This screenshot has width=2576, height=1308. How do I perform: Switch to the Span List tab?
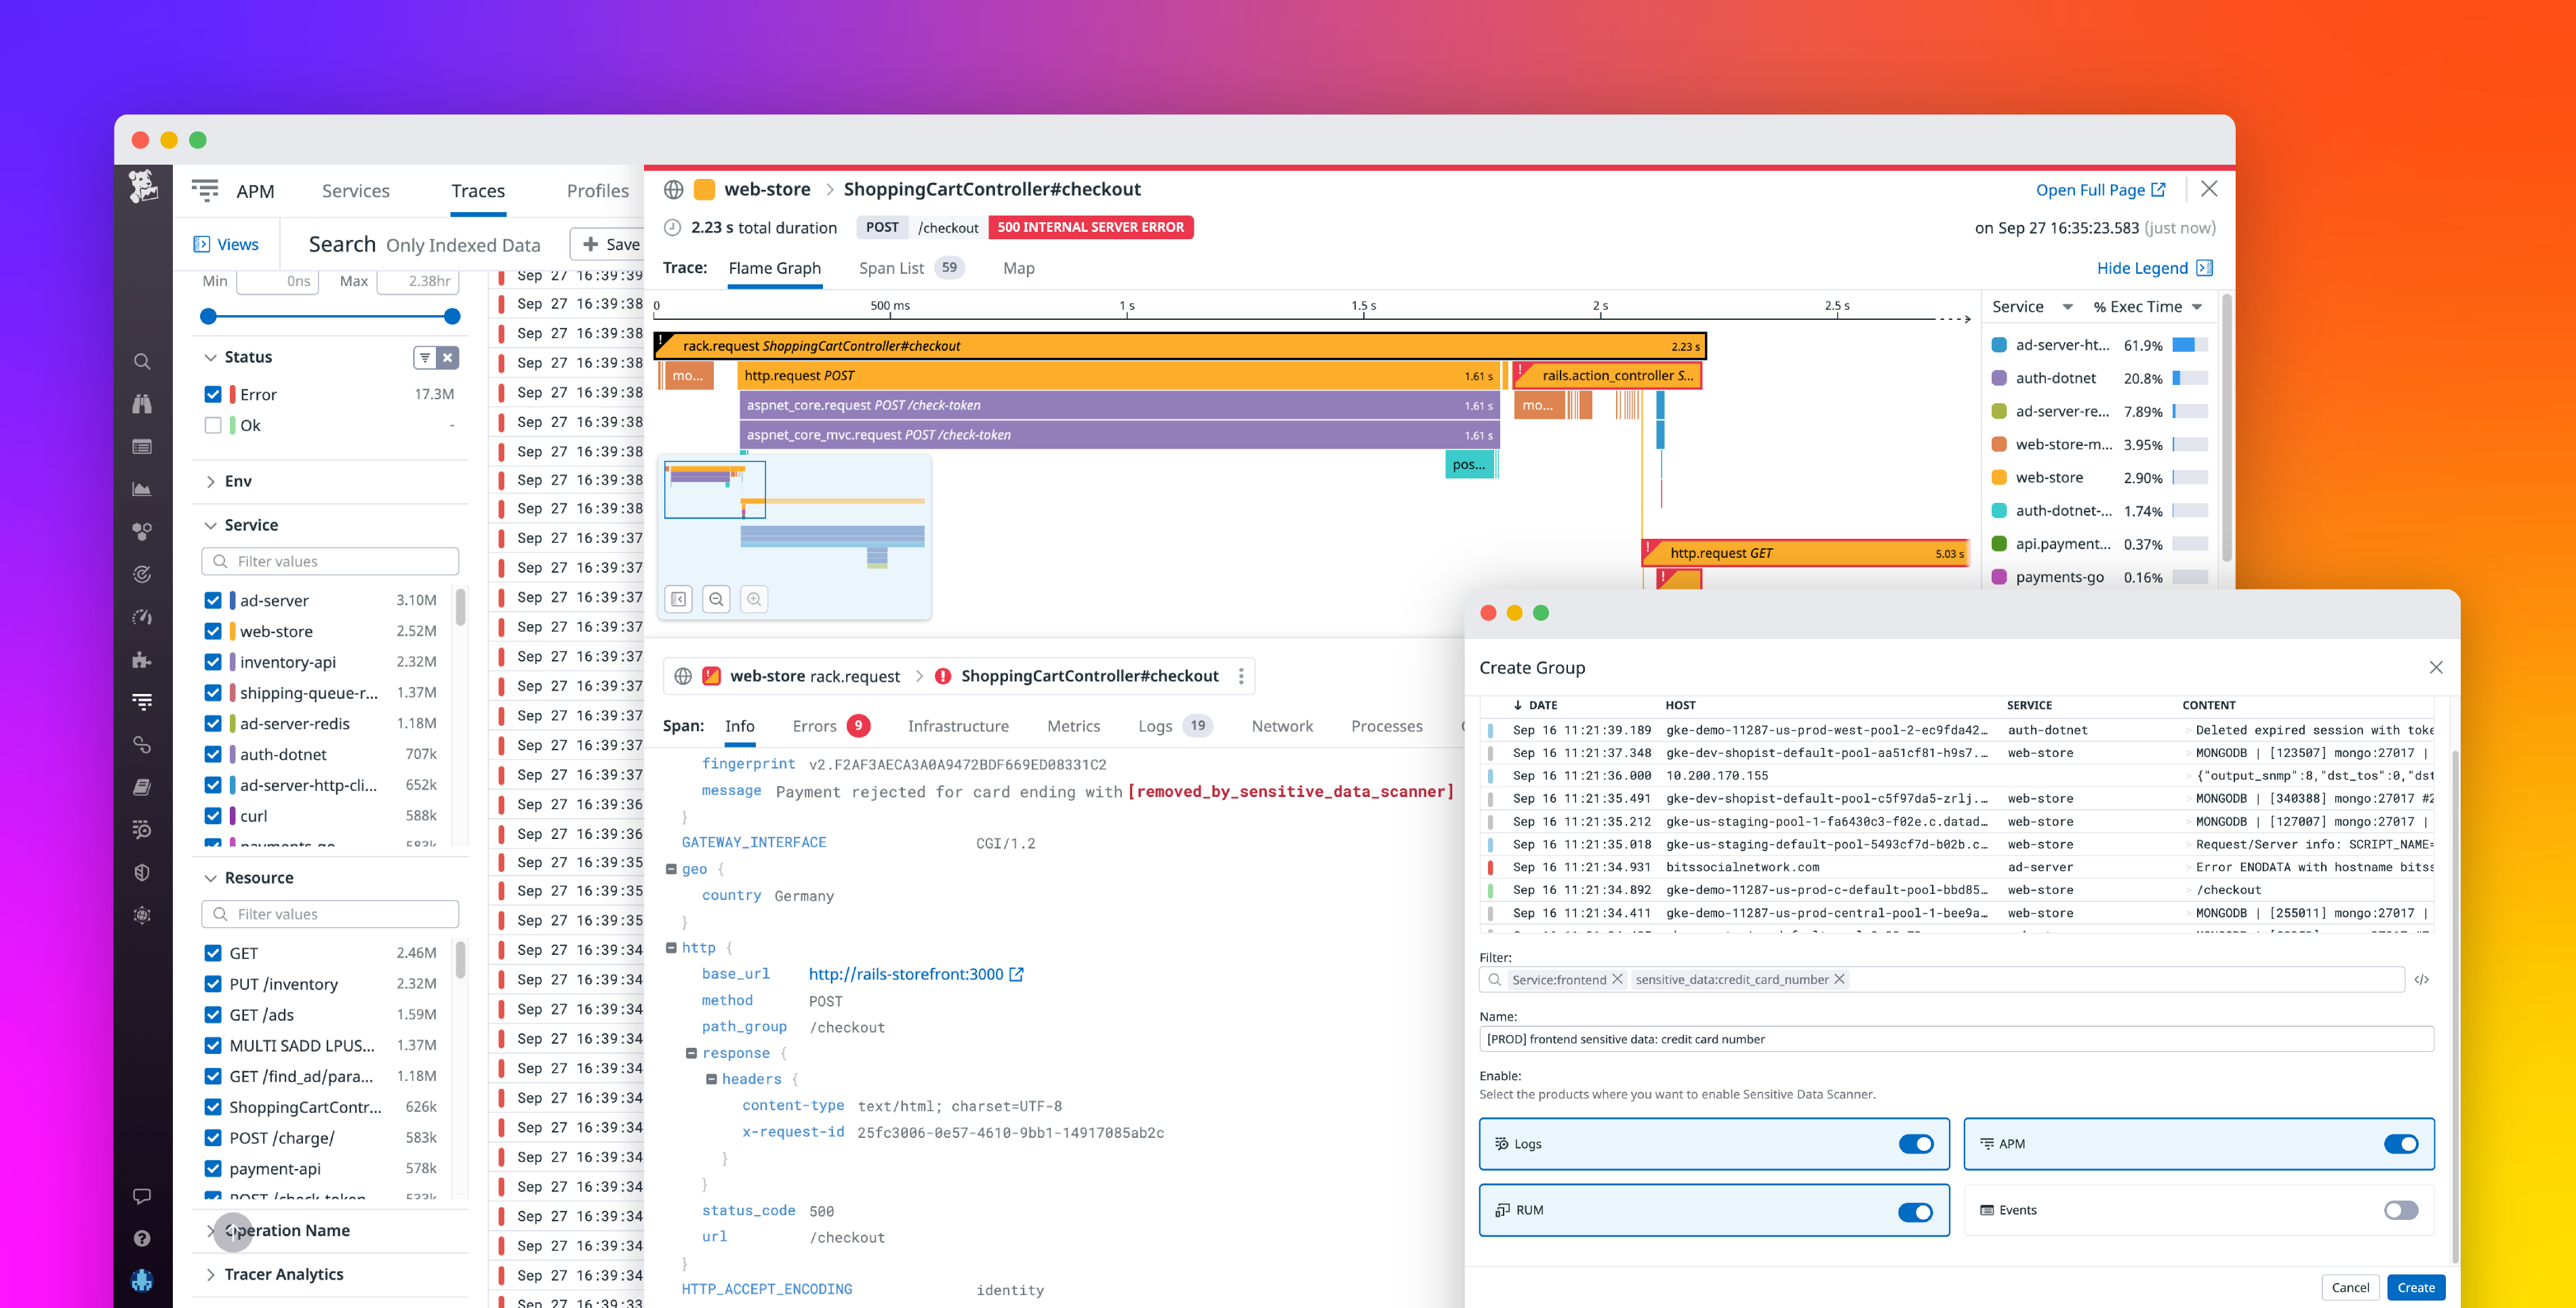tap(891, 268)
